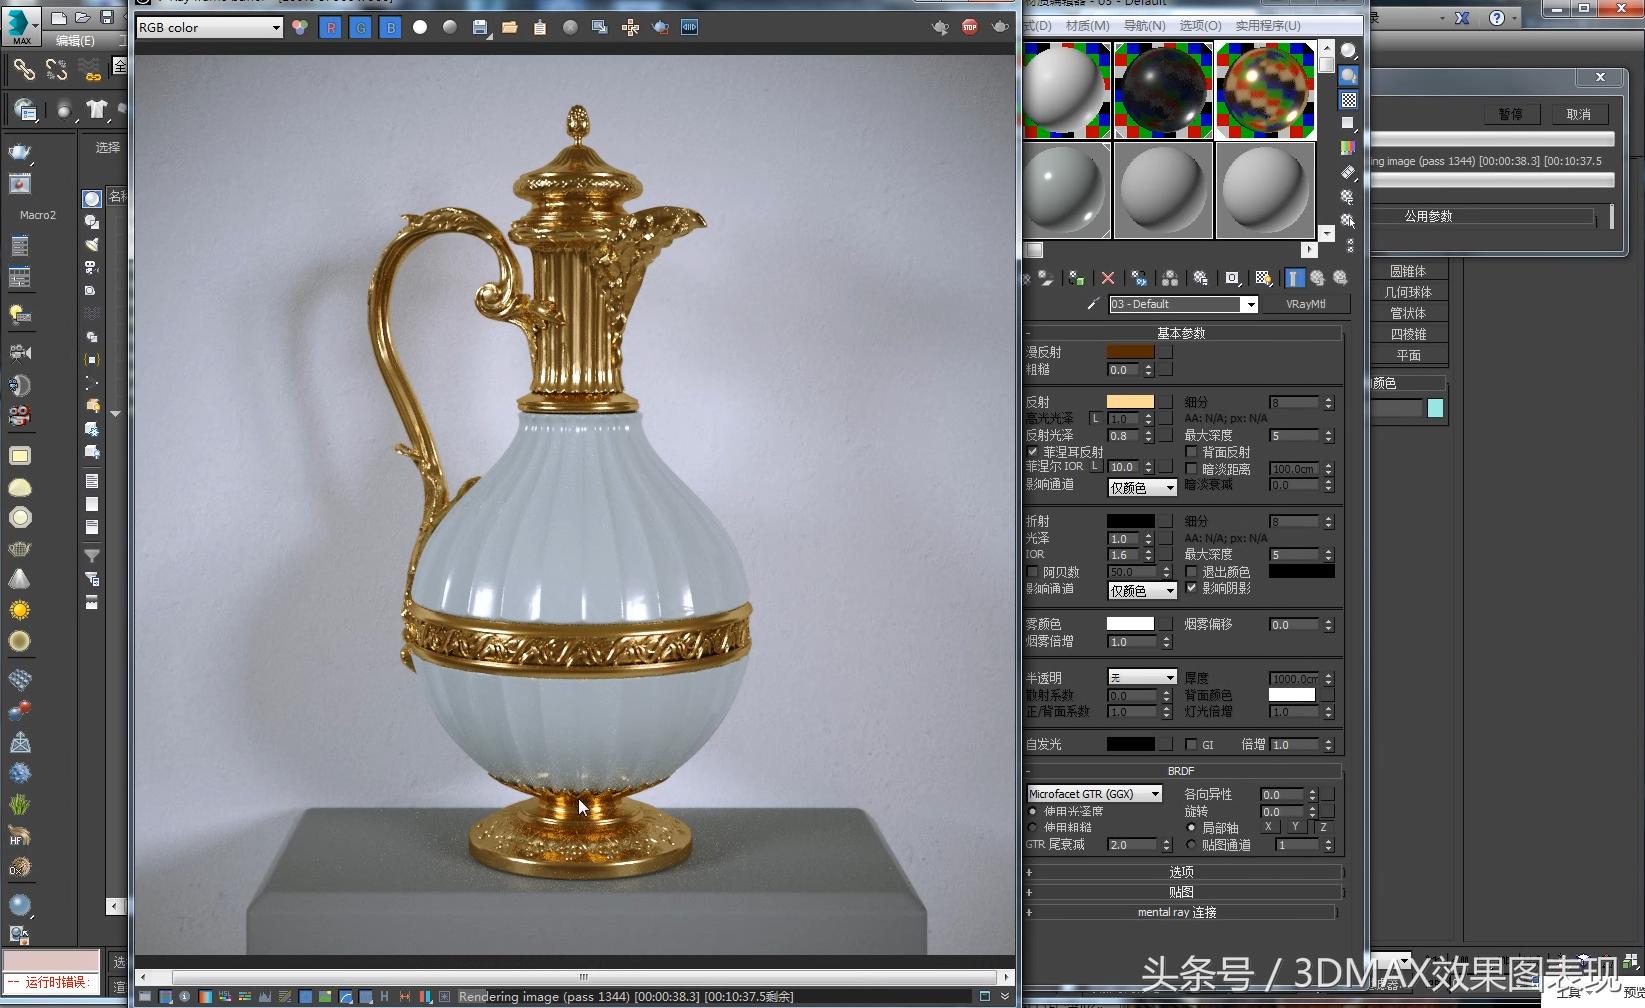Viewport: 1645px width, 1008px height.
Task: Pick material from object with eyedropper
Action: 1092,304
